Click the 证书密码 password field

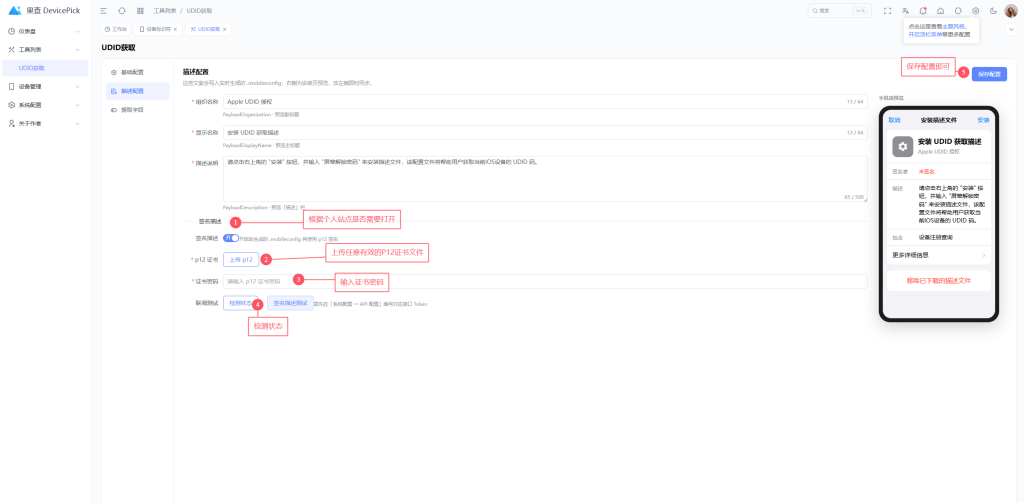545,282
